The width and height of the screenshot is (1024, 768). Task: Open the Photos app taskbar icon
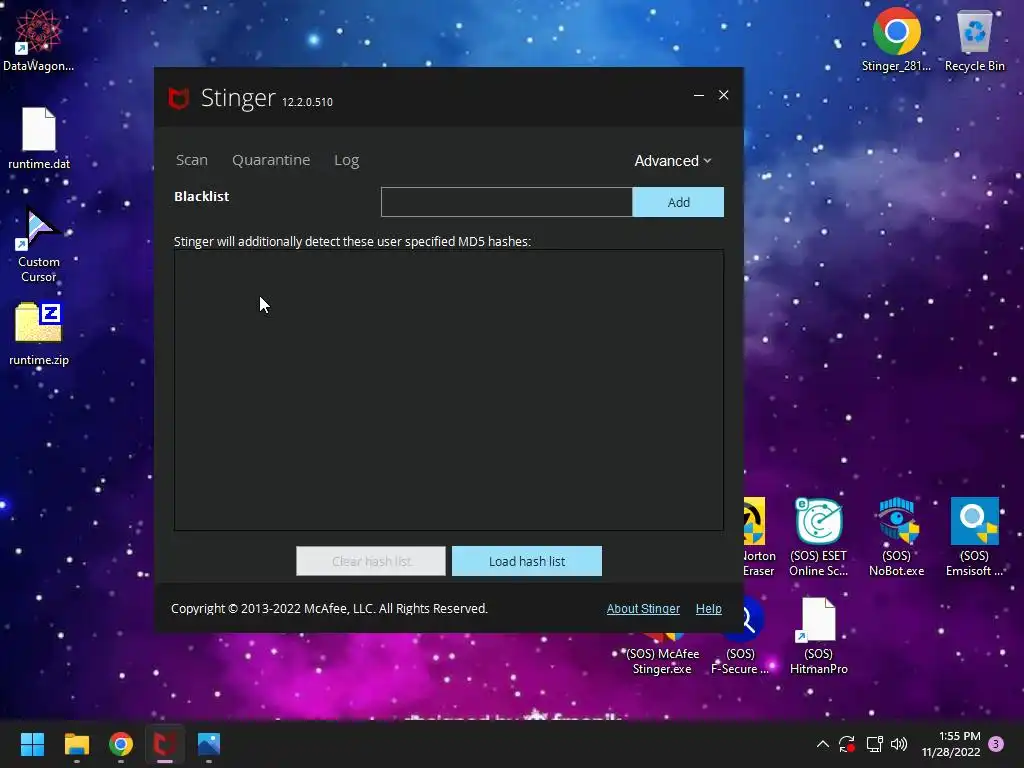[x=209, y=744]
